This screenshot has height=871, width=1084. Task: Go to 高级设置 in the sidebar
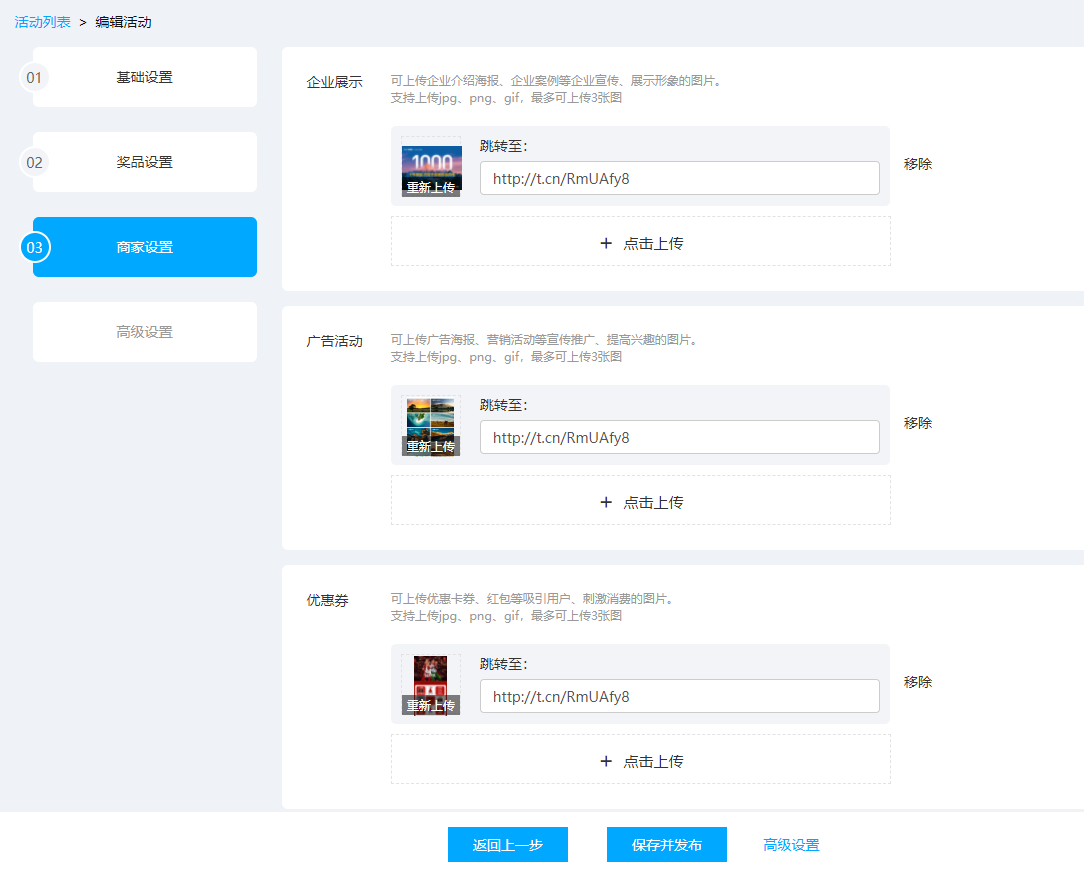click(x=144, y=332)
